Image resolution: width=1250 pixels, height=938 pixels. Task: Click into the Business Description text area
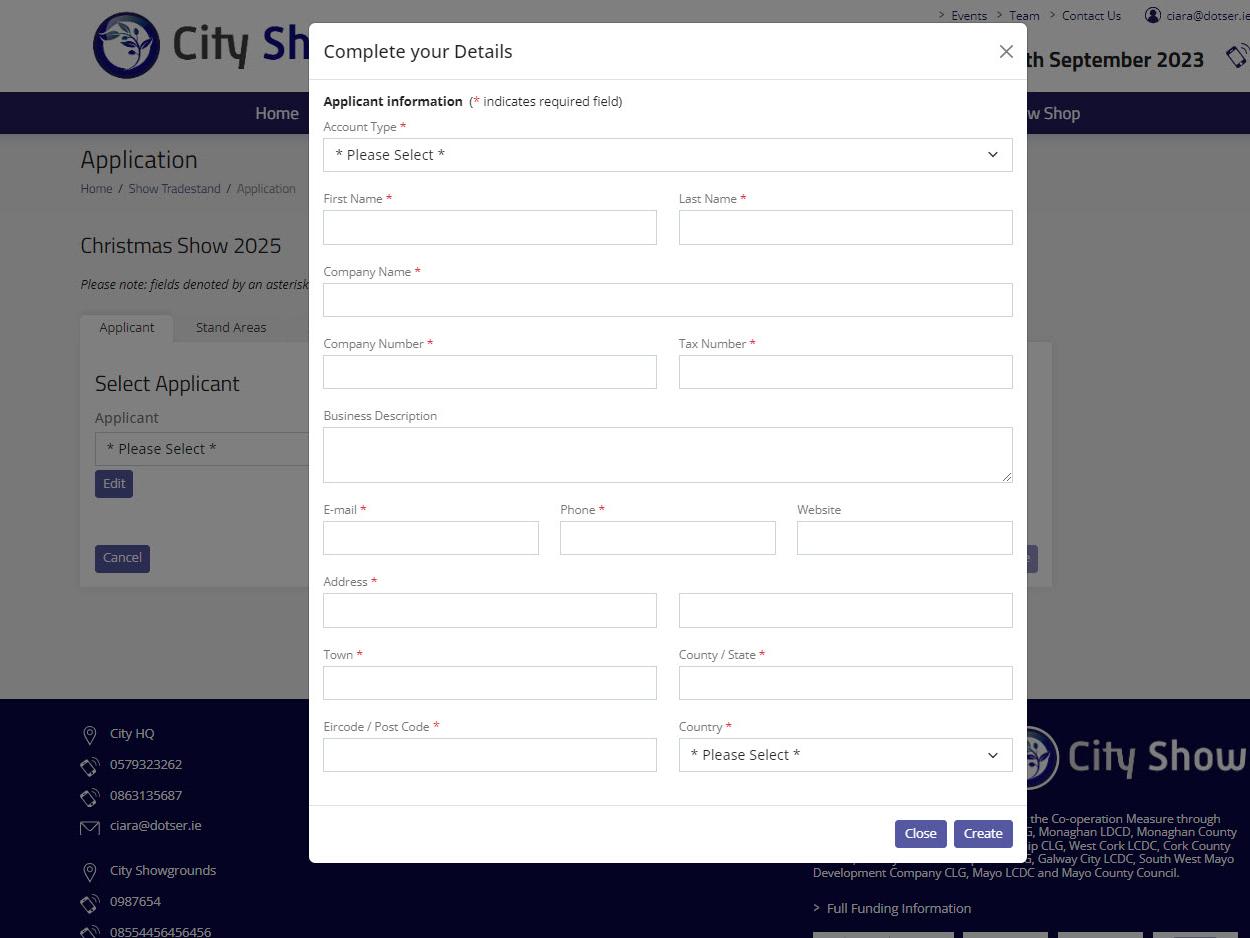pyautogui.click(x=667, y=455)
